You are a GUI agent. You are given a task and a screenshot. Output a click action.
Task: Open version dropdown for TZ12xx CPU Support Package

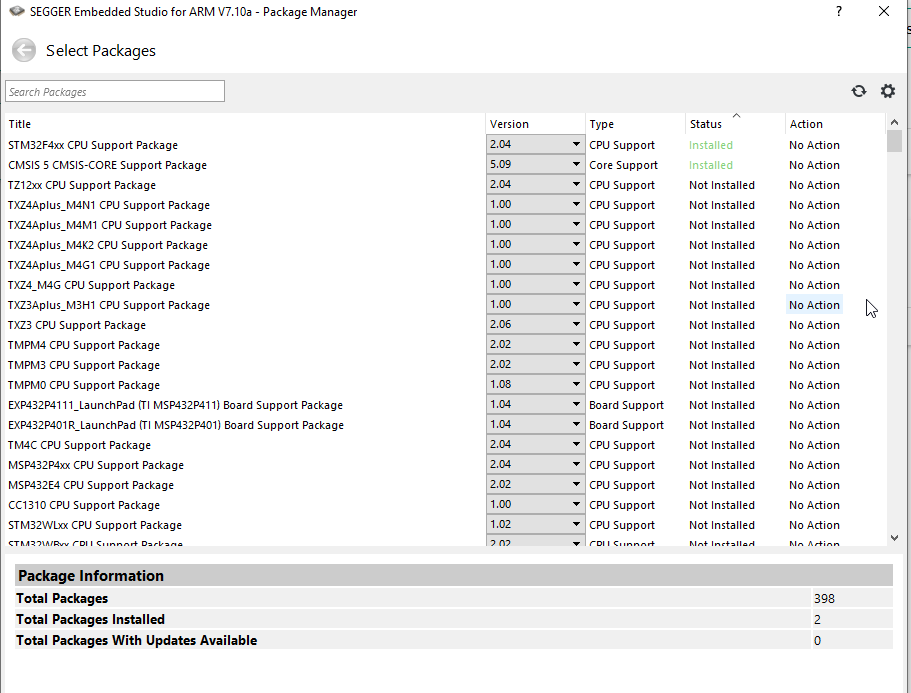535,185
